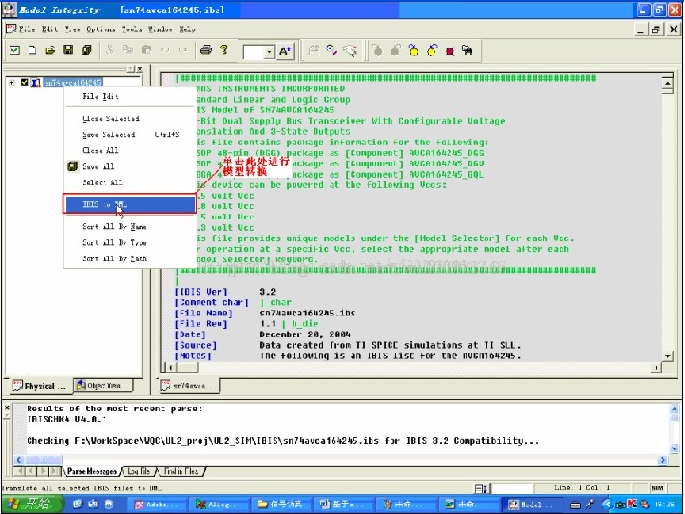Screen dimensions: 685x514
Task: Click the printer toolbar icon
Action: 206,50
